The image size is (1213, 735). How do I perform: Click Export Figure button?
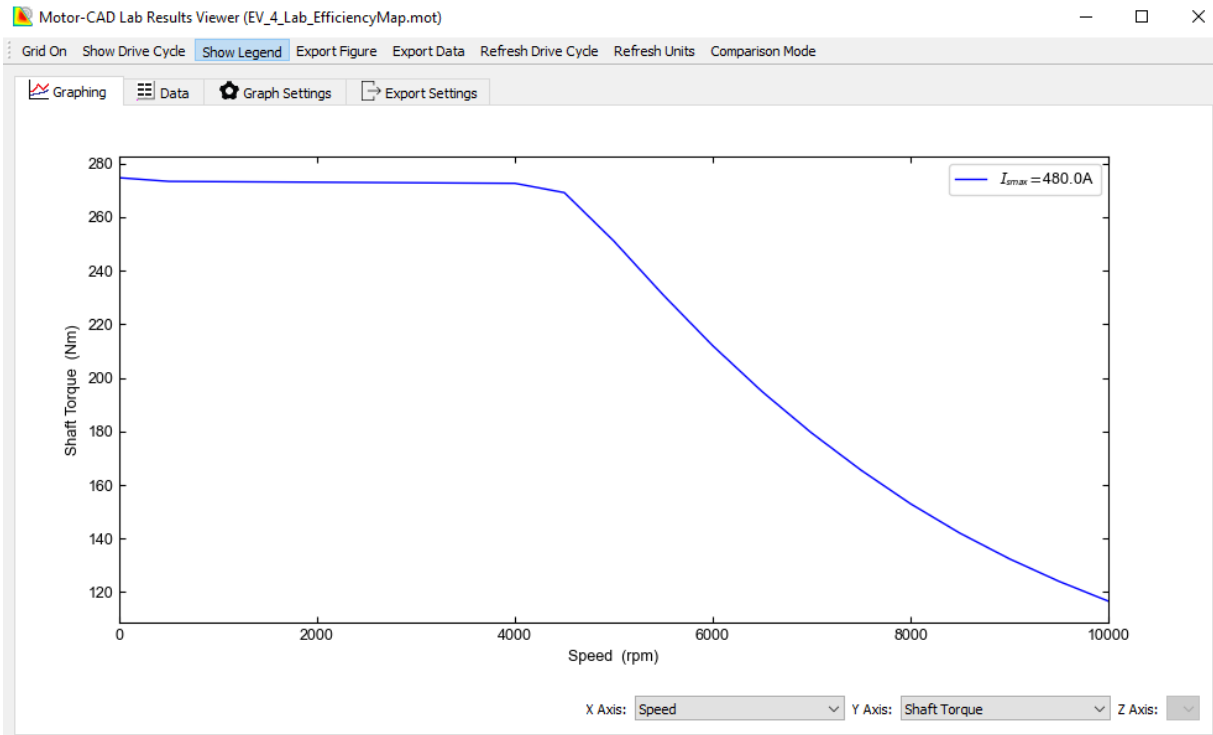(x=336, y=51)
